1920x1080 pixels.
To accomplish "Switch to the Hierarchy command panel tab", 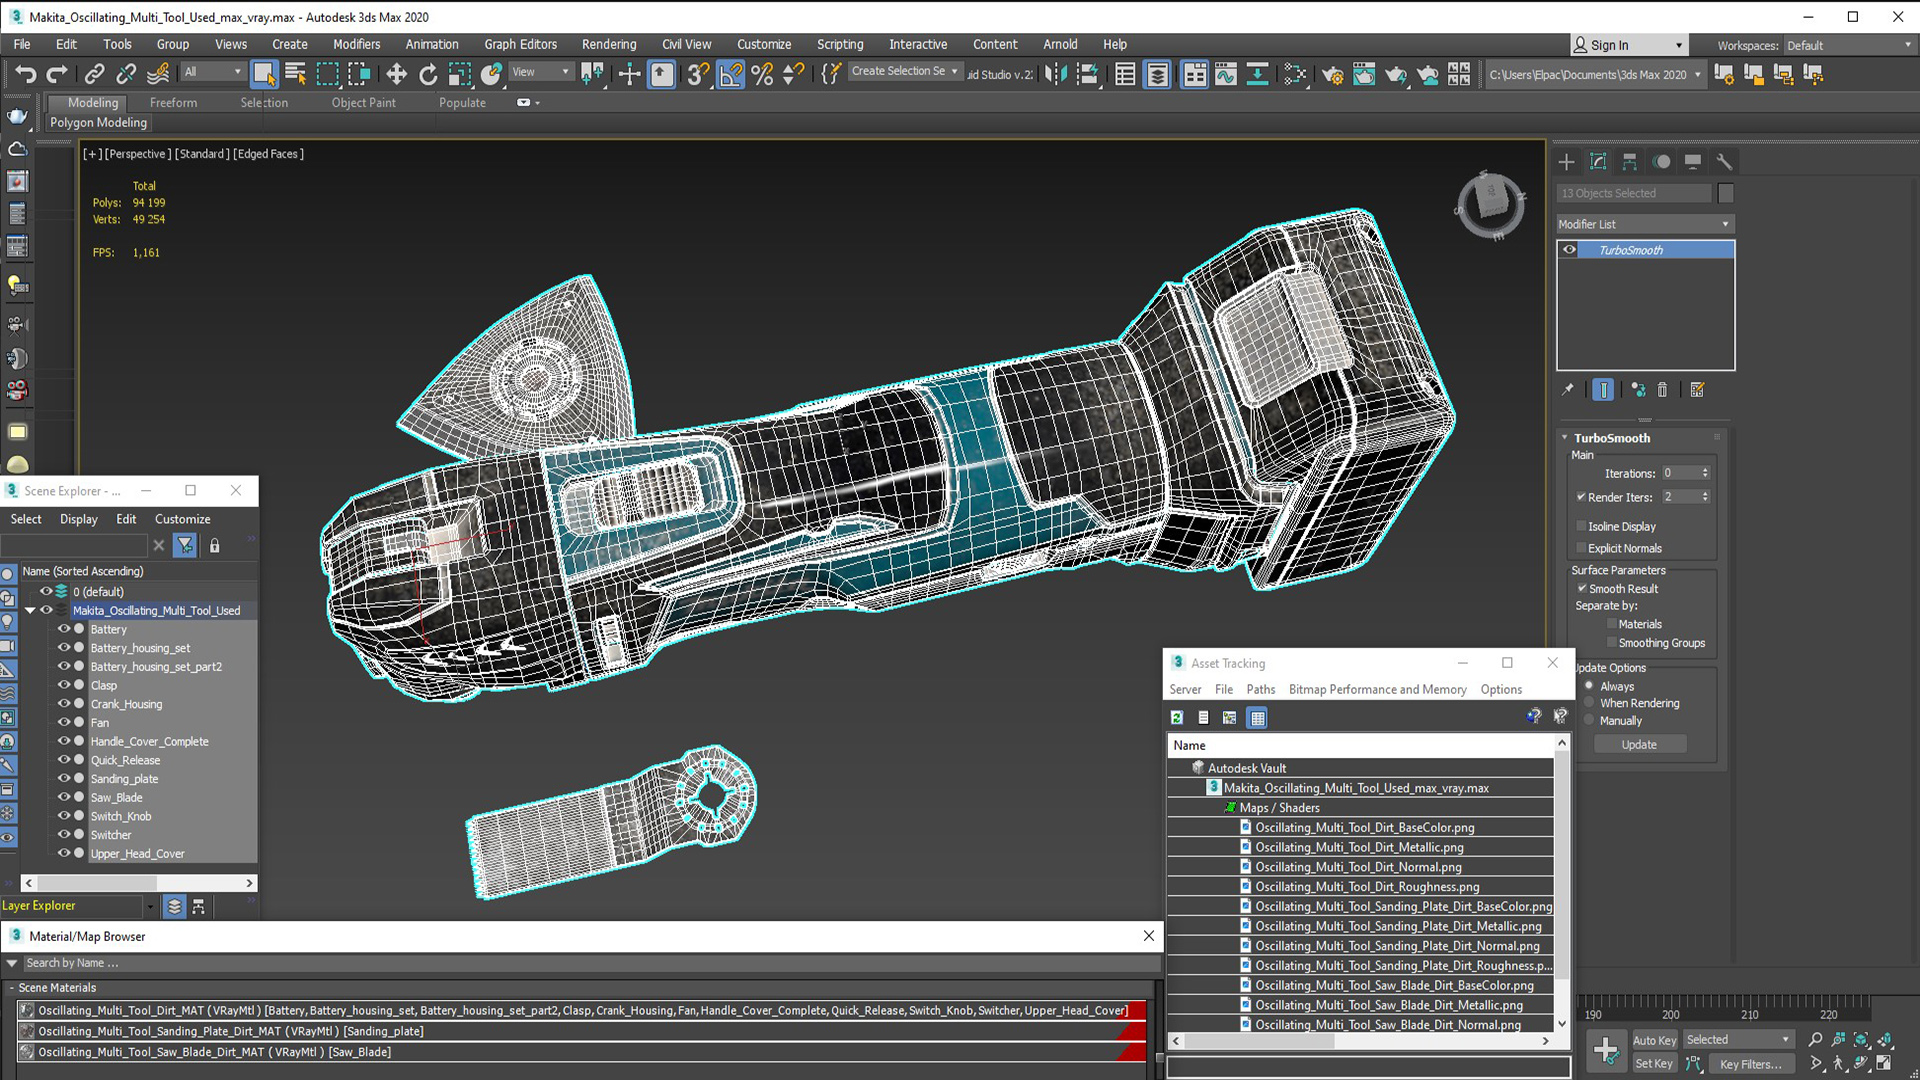I will [x=1629, y=162].
